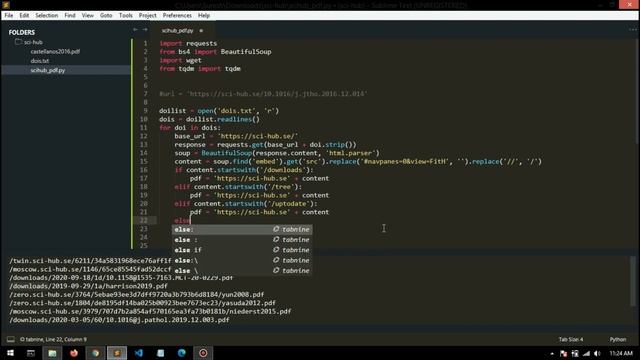The width and height of the screenshot is (640, 360).
Task: Click the tabnine icon beside 'else if'
Action: click(276, 250)
